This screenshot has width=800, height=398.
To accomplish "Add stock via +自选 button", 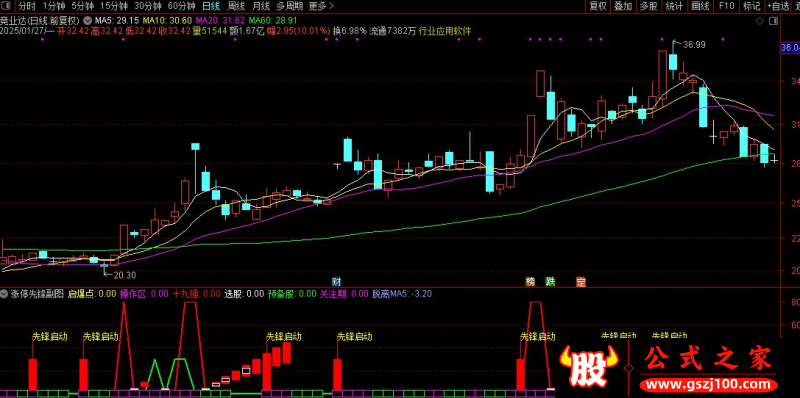I will coord(778,6).
